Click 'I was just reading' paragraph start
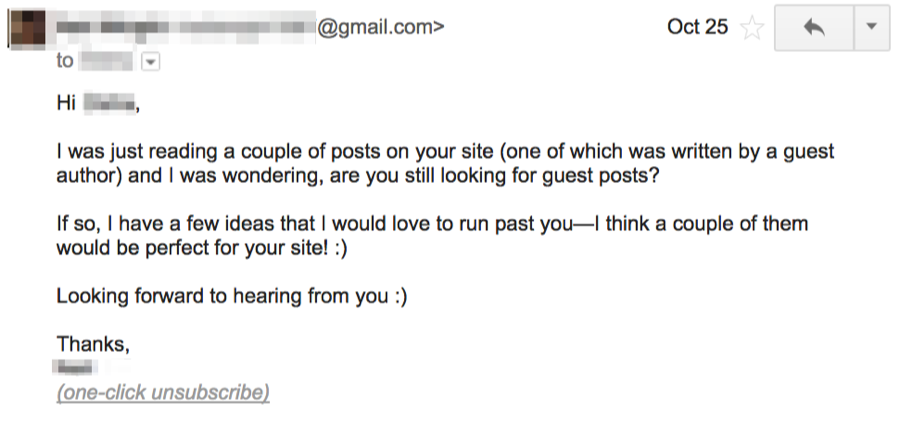This screenshot has height=424, width=900. (137, 152)
